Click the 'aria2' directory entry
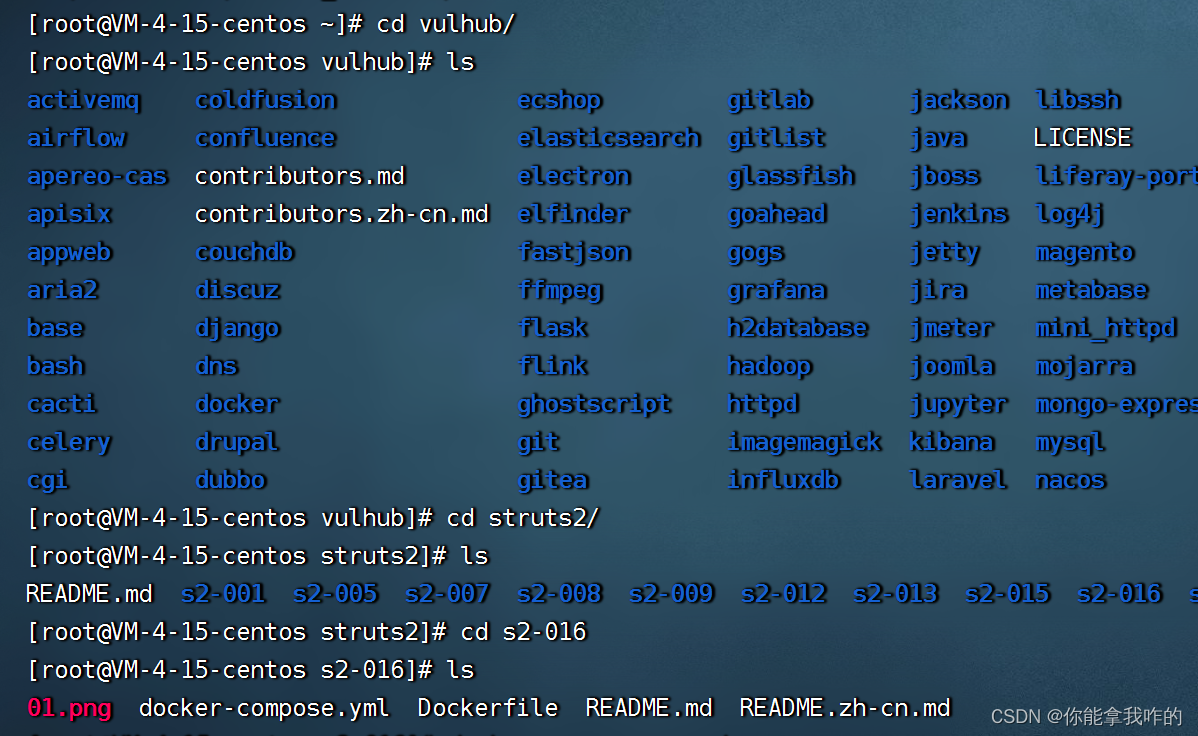The height and width of the screenshot is (736, 1198). coord(63,290)
